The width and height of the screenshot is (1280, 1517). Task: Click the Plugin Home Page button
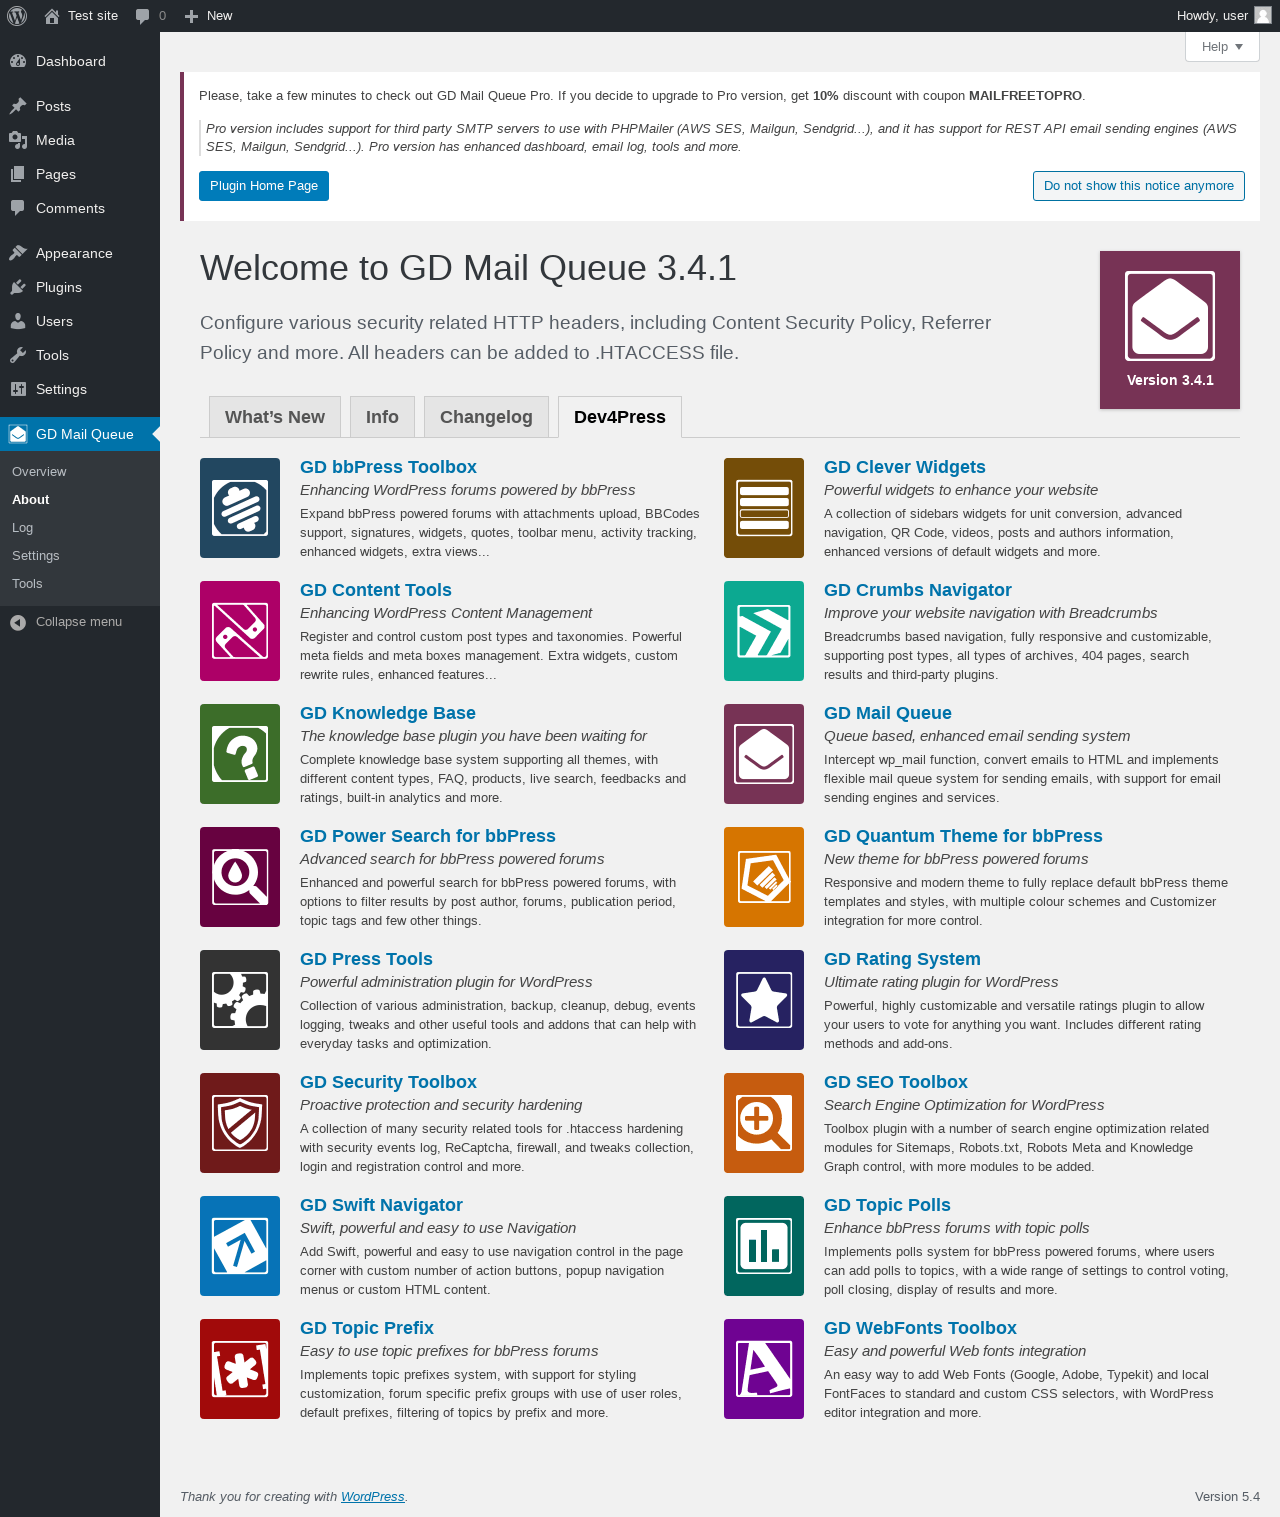[264, 186]
